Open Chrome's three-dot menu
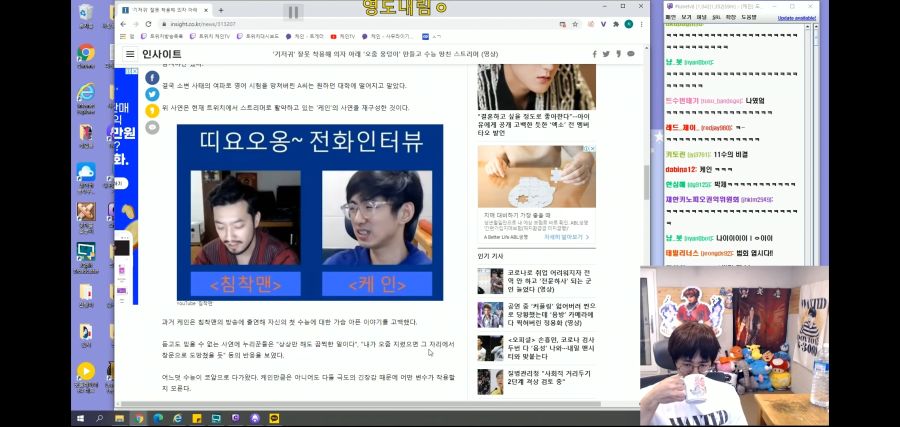Image resolution: width=900 pixels, height=427 pixels. point(641,24)
